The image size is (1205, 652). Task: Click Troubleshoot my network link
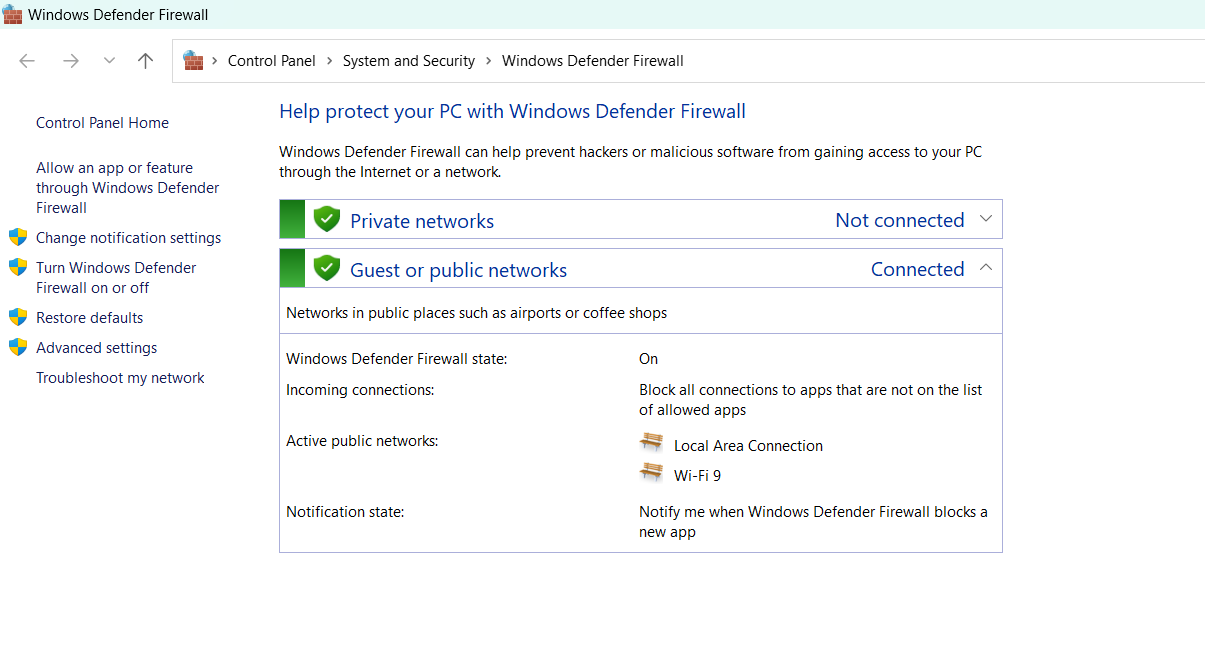tap(120, 378)
